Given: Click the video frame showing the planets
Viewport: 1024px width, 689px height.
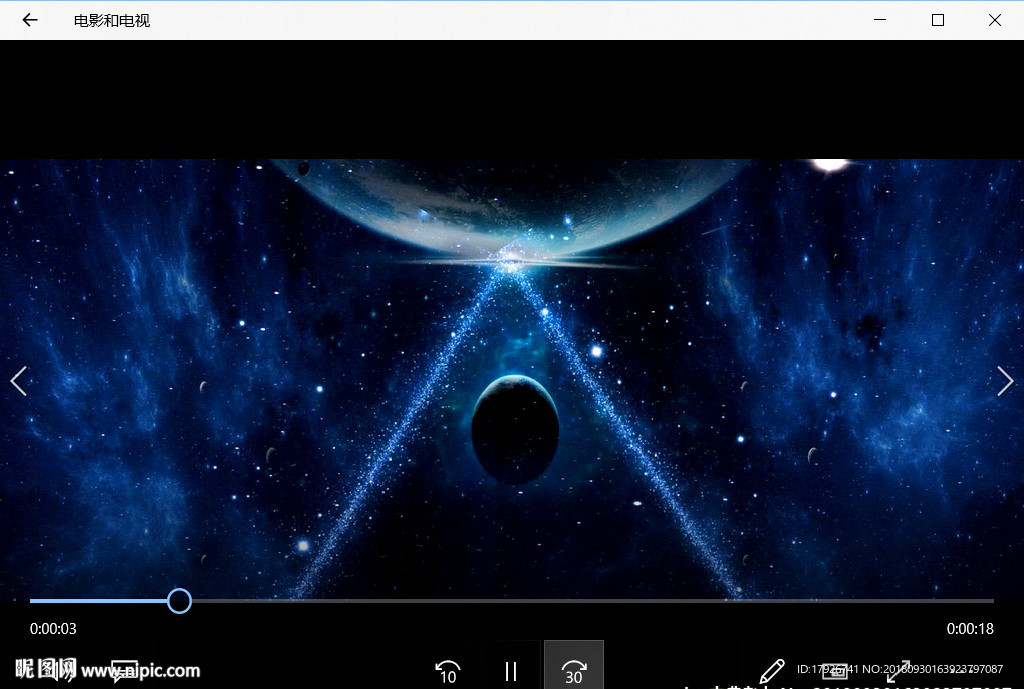Looking at the screenshot, I should coord(512,379).
